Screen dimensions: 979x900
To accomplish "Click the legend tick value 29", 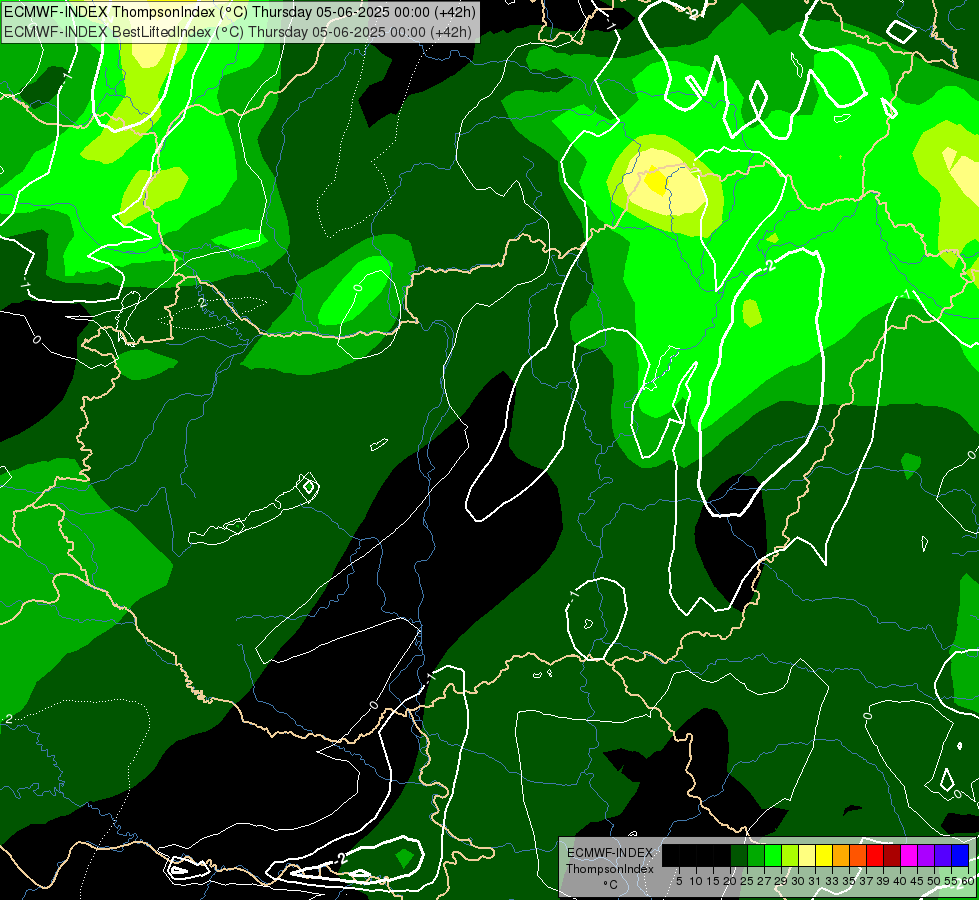I will (x=781, y=881).
